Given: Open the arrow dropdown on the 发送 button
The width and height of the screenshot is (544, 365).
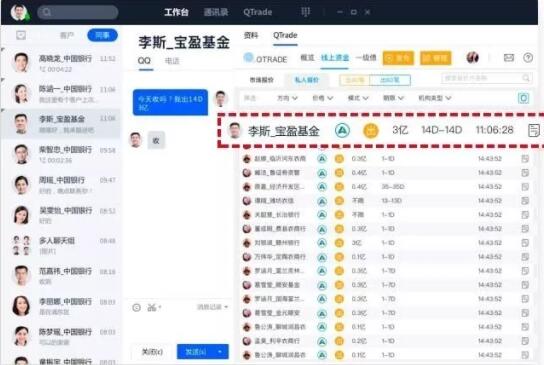Looking at the screenshot, I should [220, 352].
